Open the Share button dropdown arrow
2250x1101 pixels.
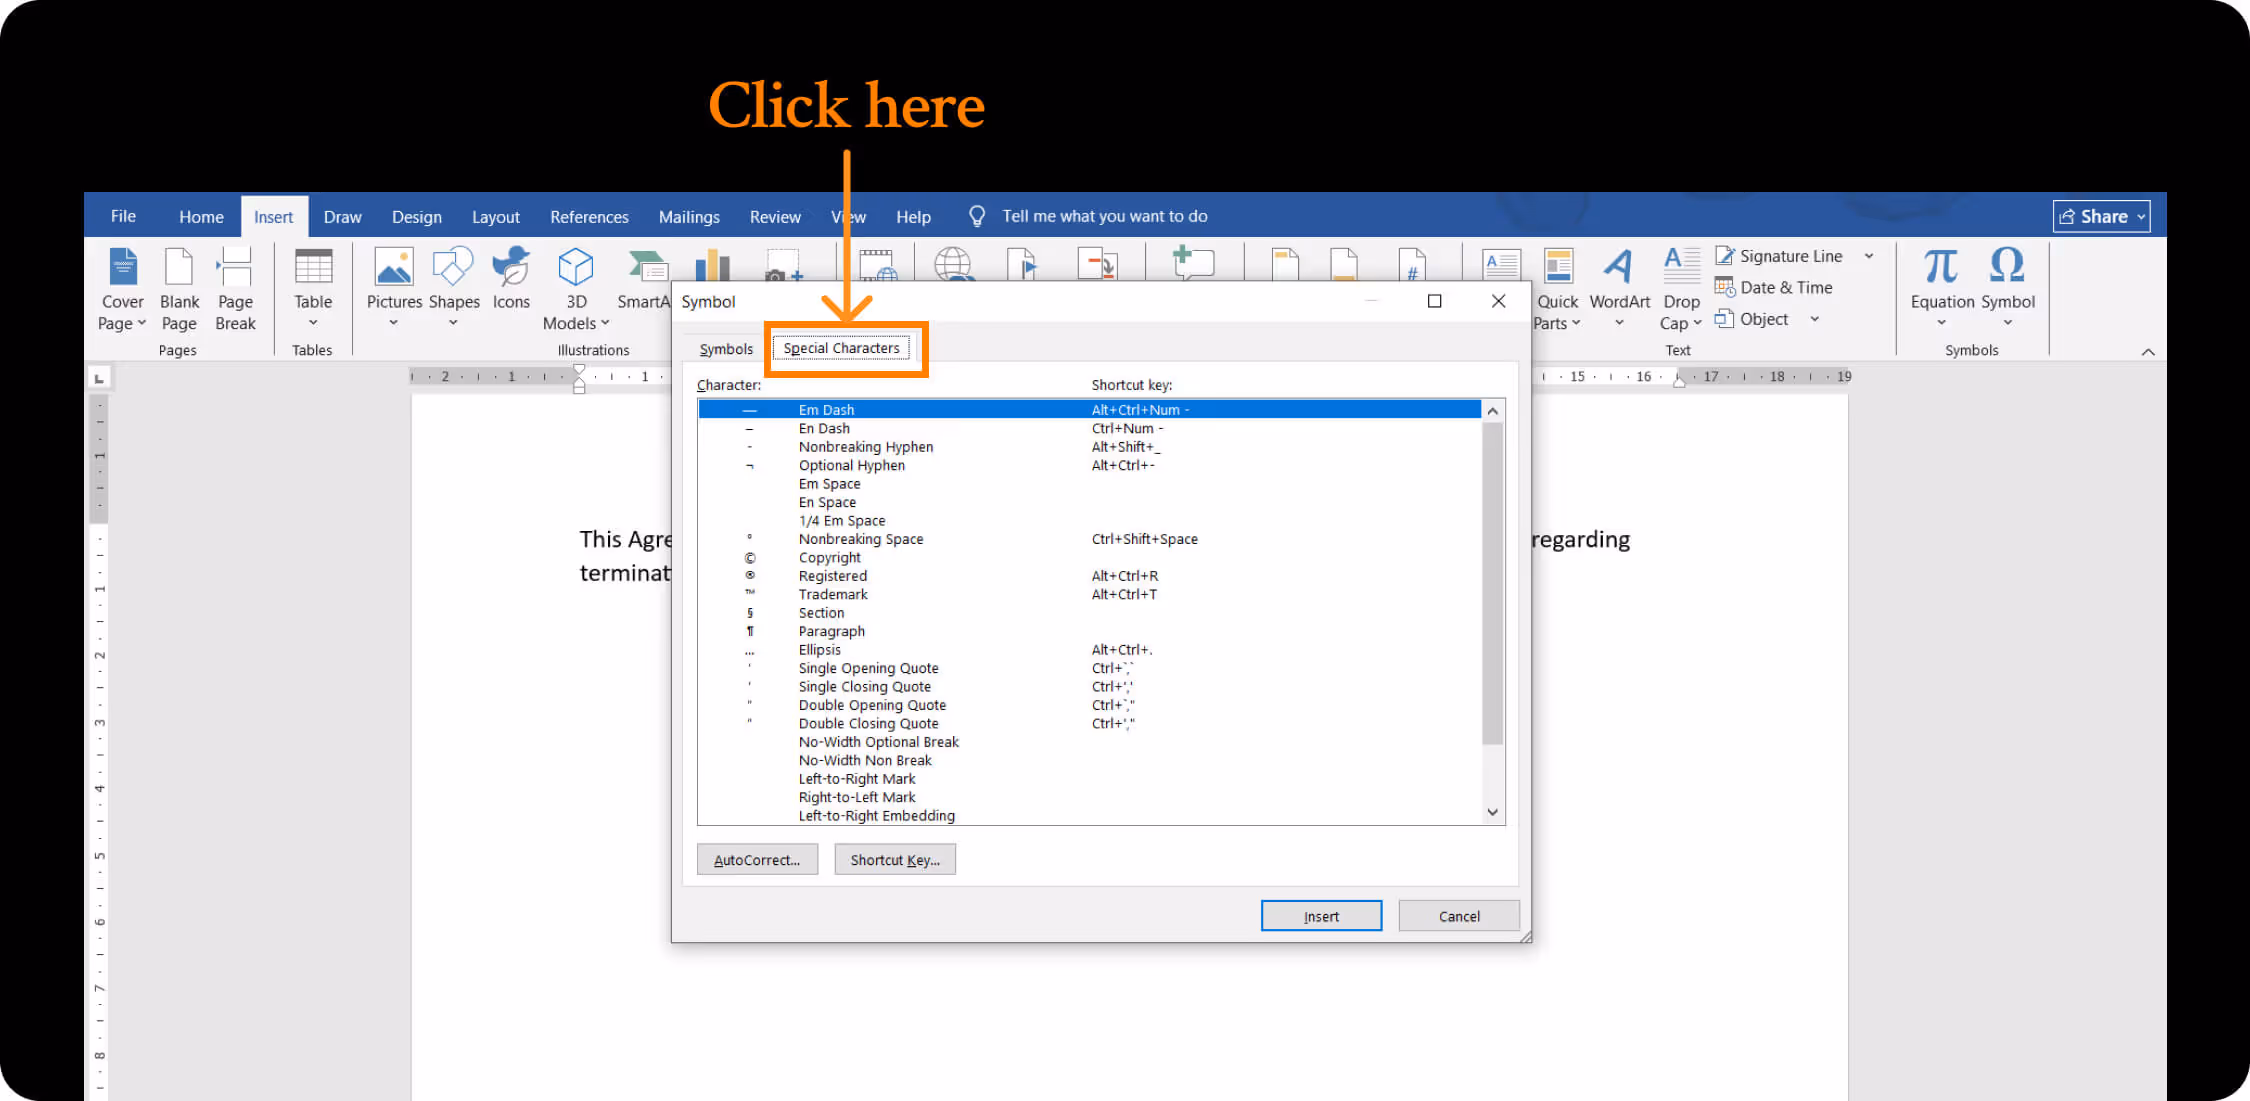pos(2141,217)
